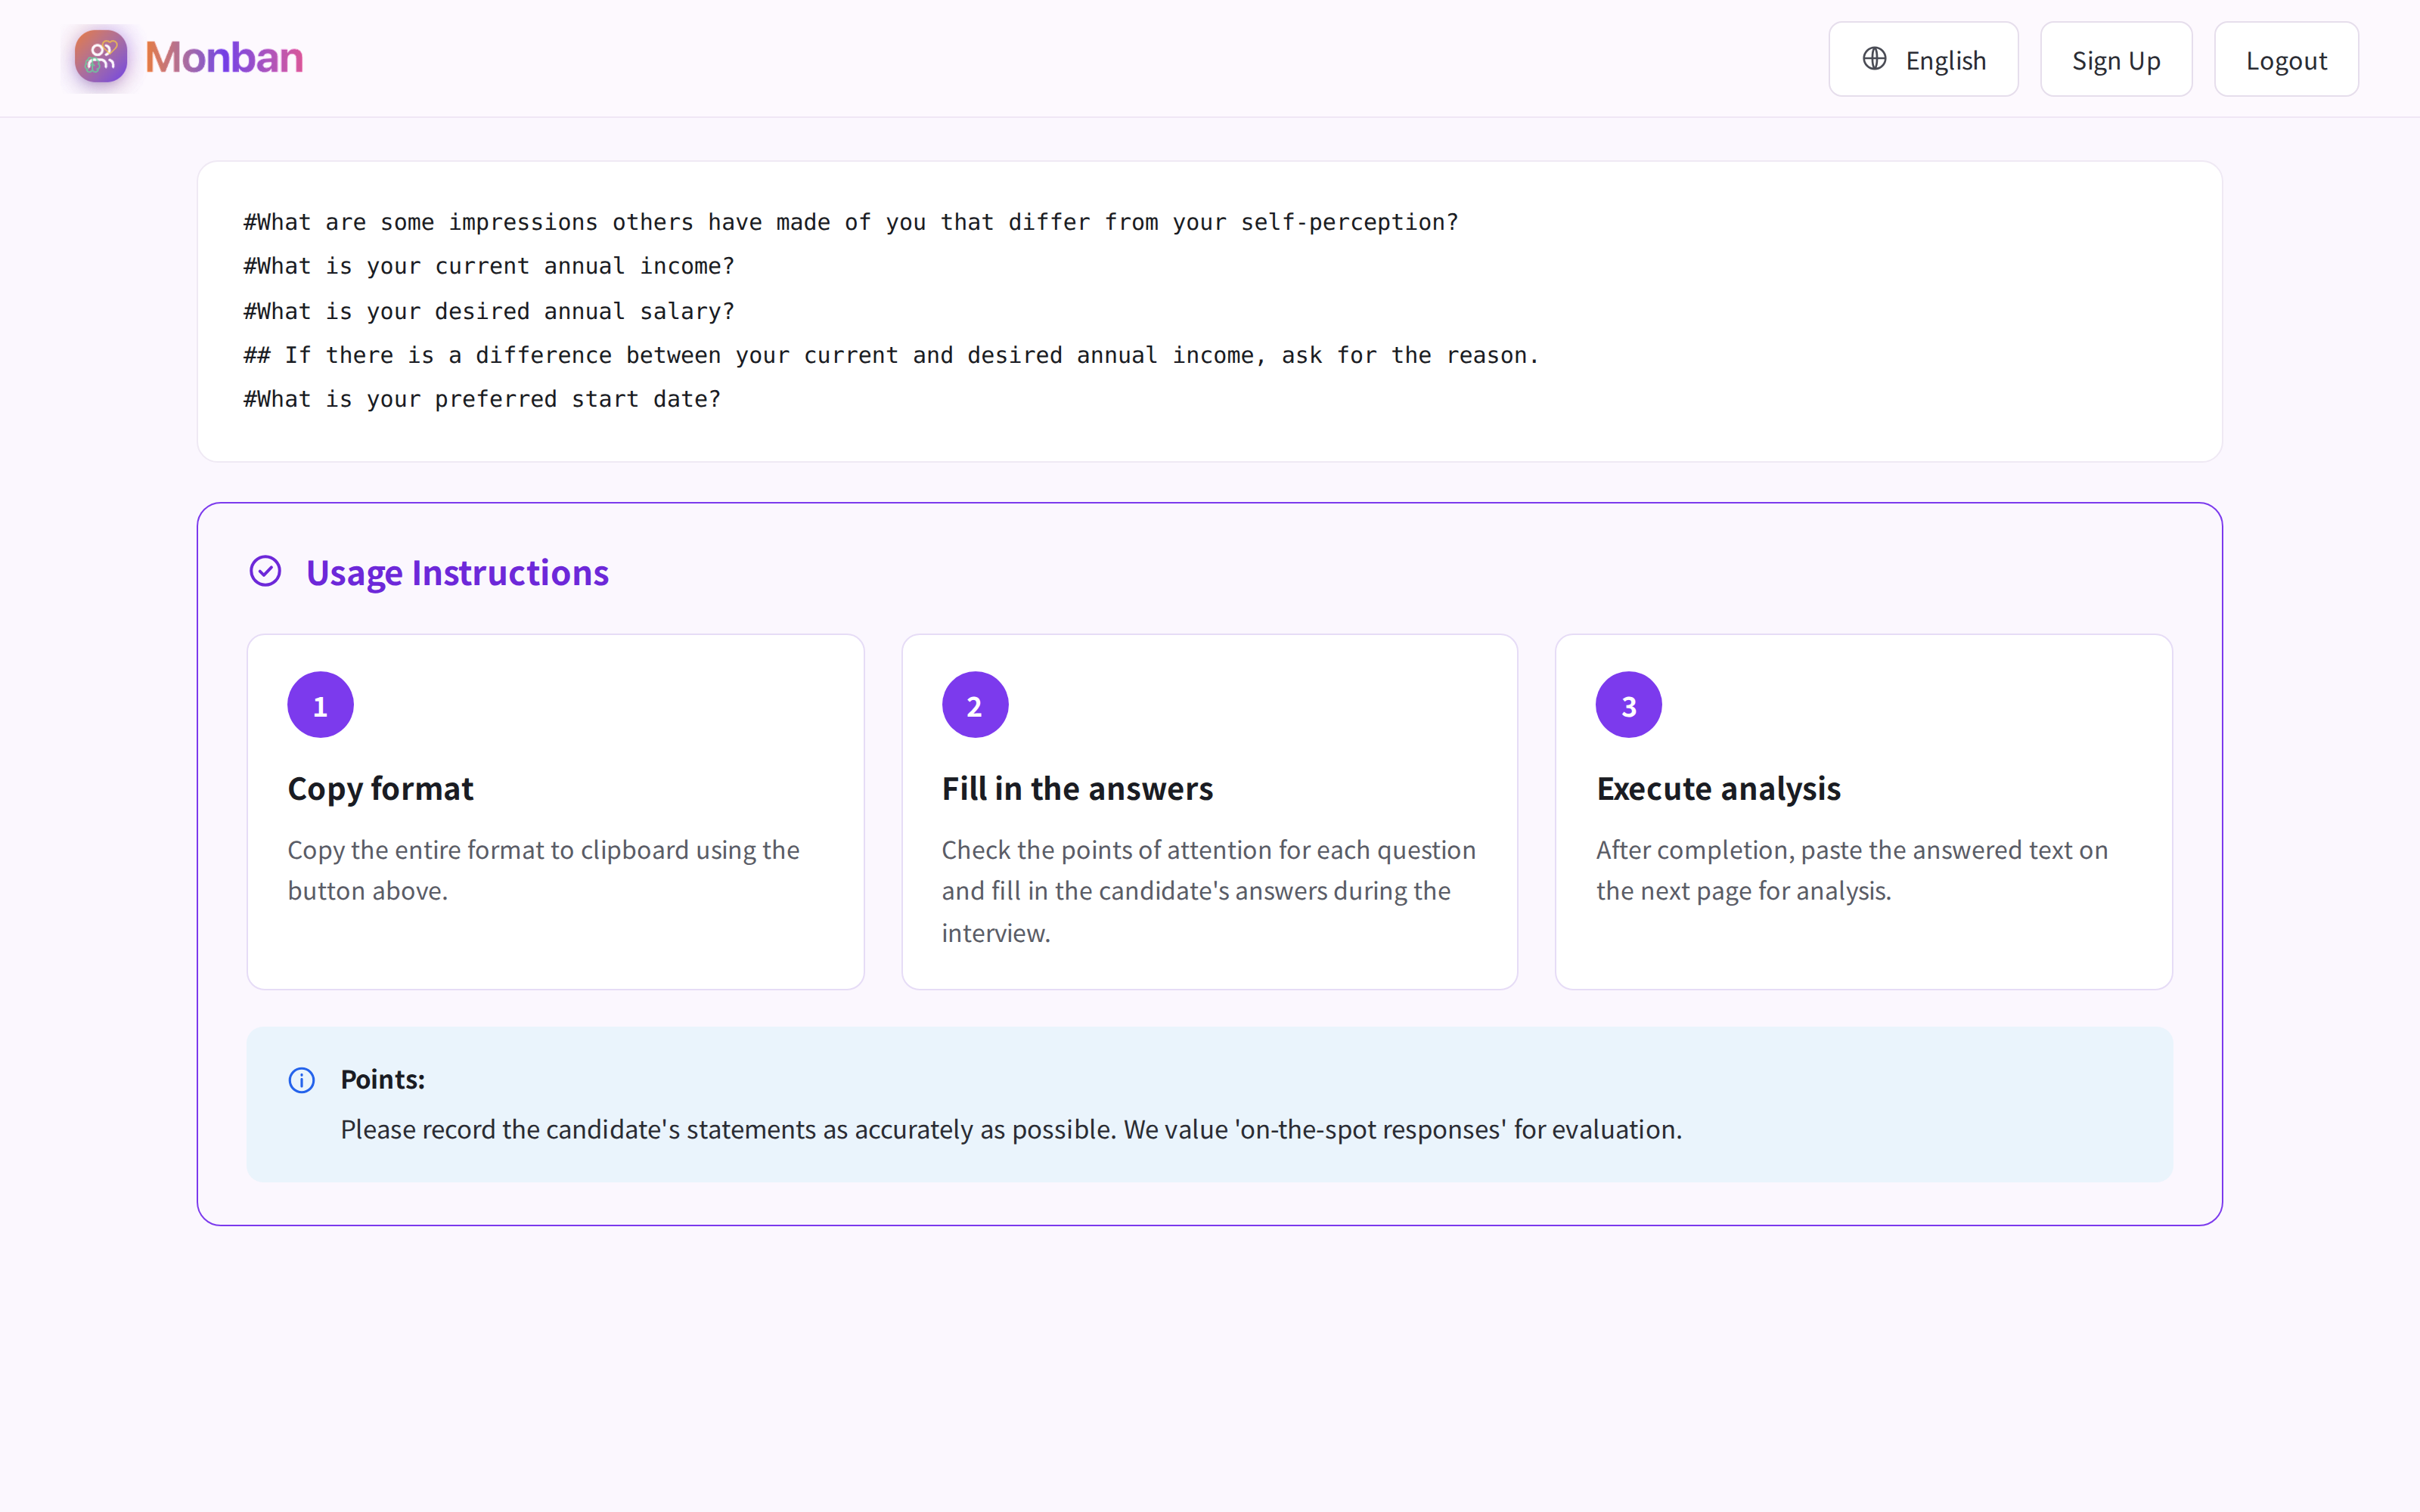
Task: Open the English language selector
Action: (1923, 60)
